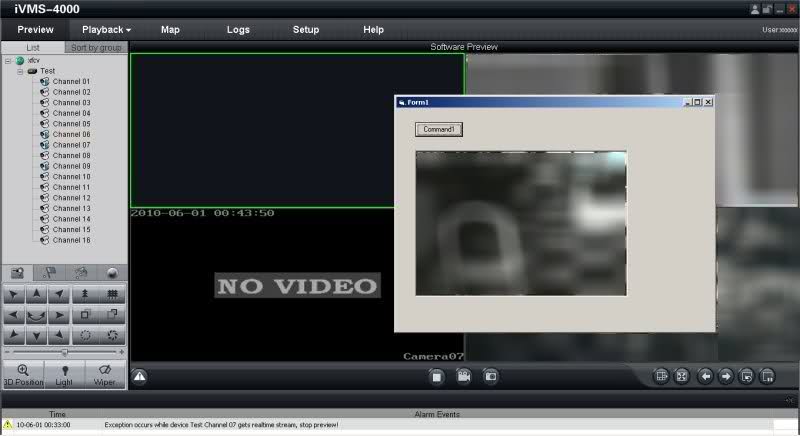Select Channel 10 in tree
This screenshot has width=800, height=436.
coord(71,176)
